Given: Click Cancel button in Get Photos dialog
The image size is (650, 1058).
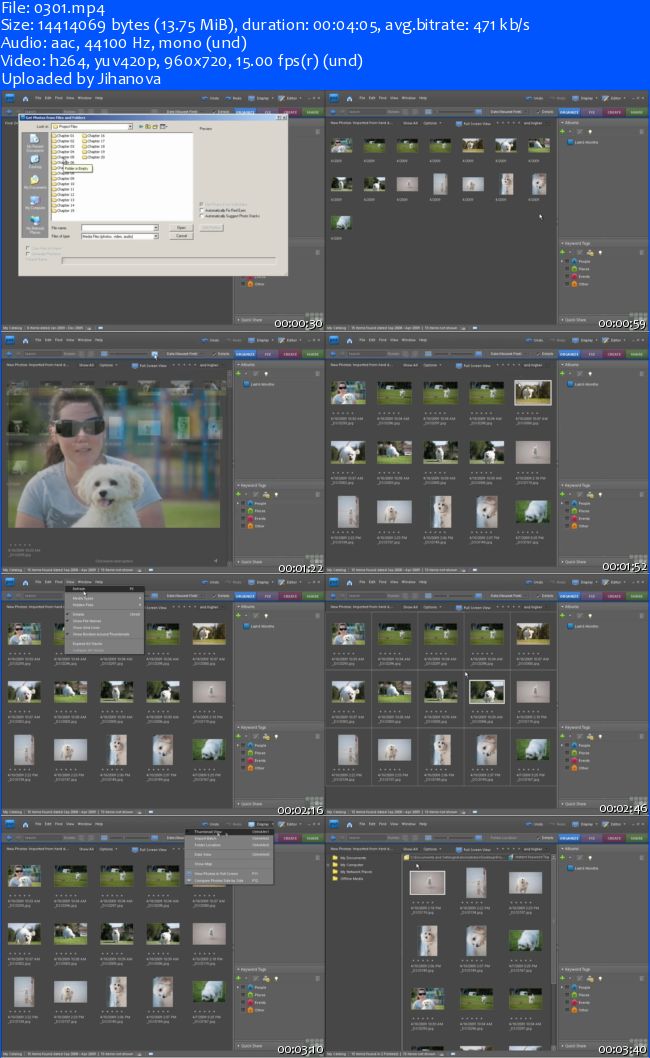Looking at the screenshot, I should pos(181,236).
